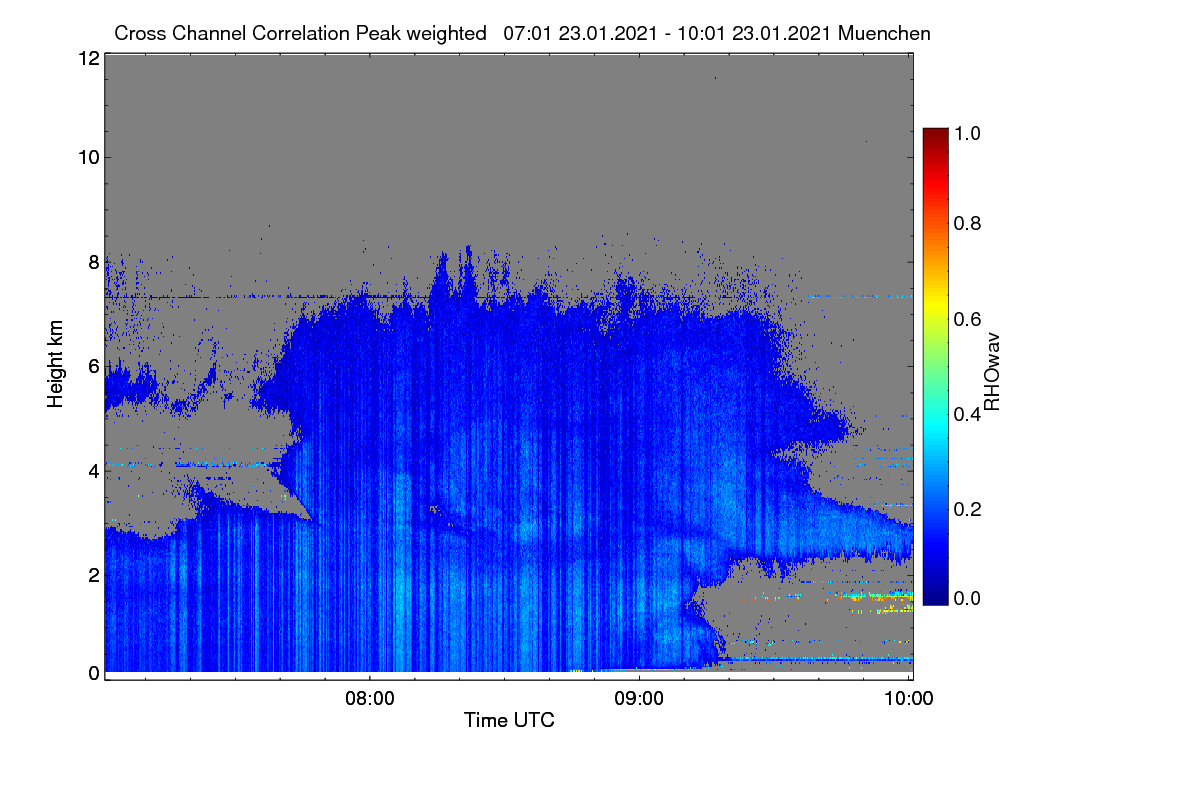Click the 08:00 time axis label
This screenshot has height=800, width=1200.
click(x=369, y=699)
